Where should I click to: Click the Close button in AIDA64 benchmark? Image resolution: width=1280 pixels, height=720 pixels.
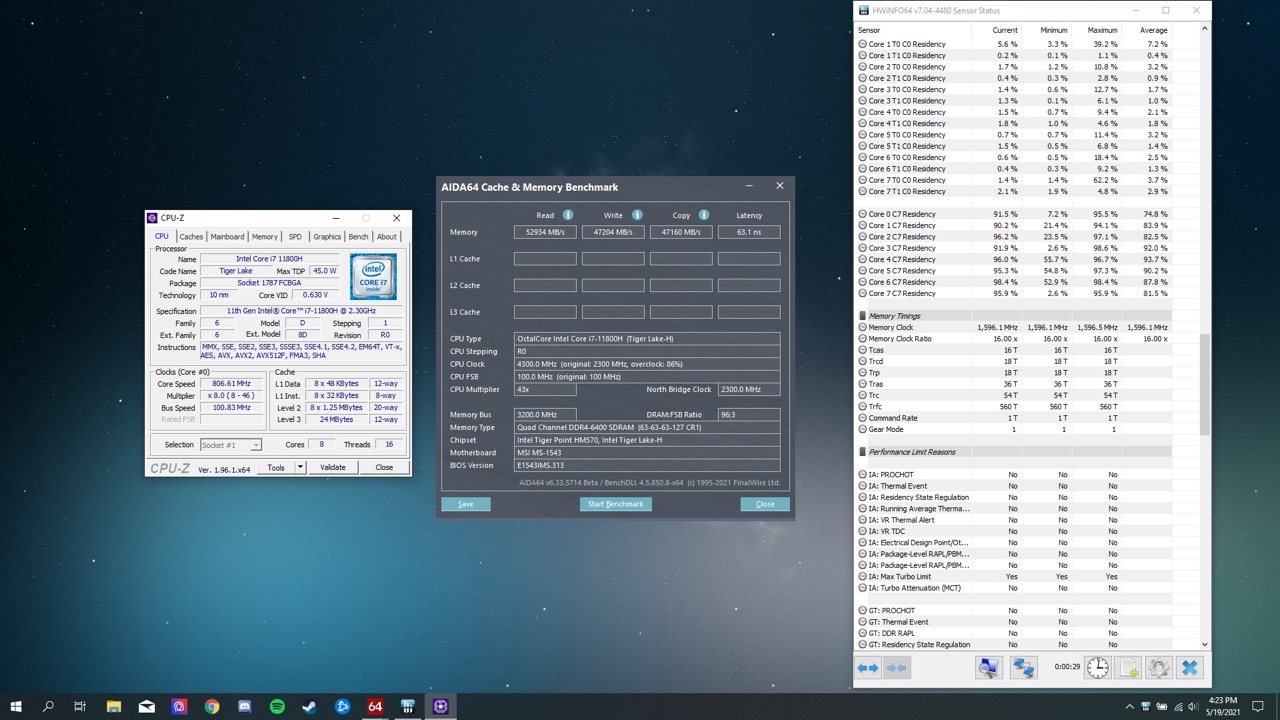coord(765,504)
